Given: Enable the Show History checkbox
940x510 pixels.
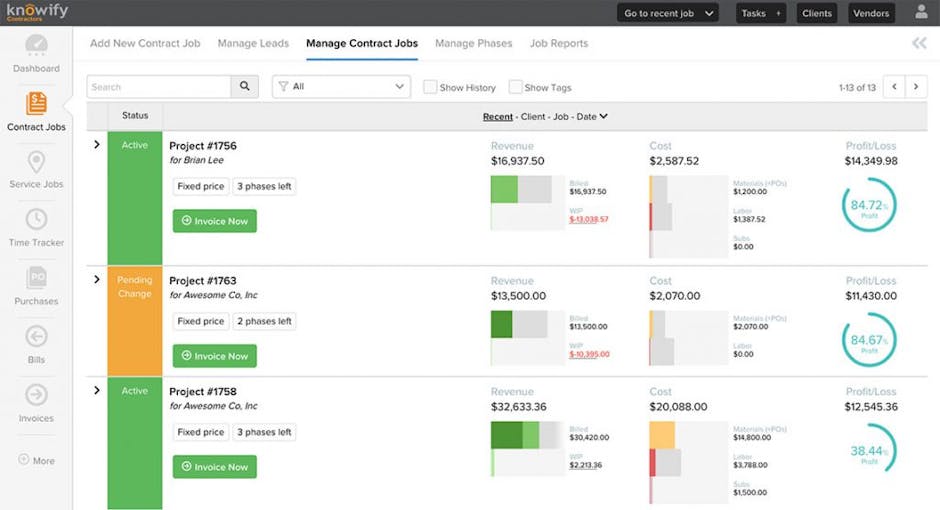Looking at the screenshot, I should point(430,87).
